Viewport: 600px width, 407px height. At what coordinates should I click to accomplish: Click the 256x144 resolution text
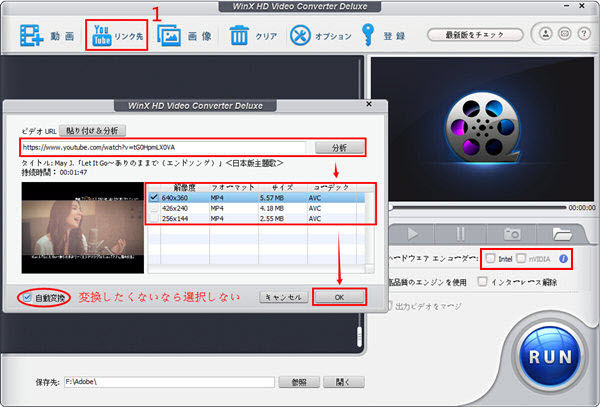point(174,218)
